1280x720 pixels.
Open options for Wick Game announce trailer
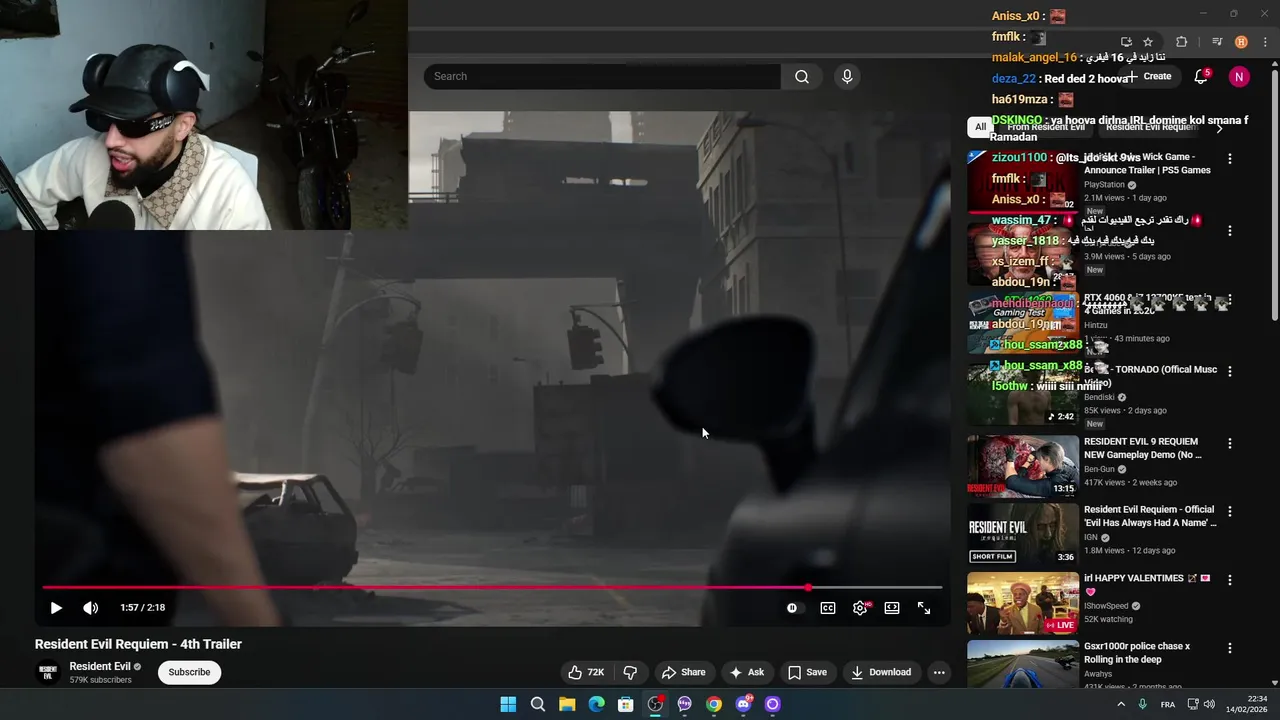[x=1230, y=159]
